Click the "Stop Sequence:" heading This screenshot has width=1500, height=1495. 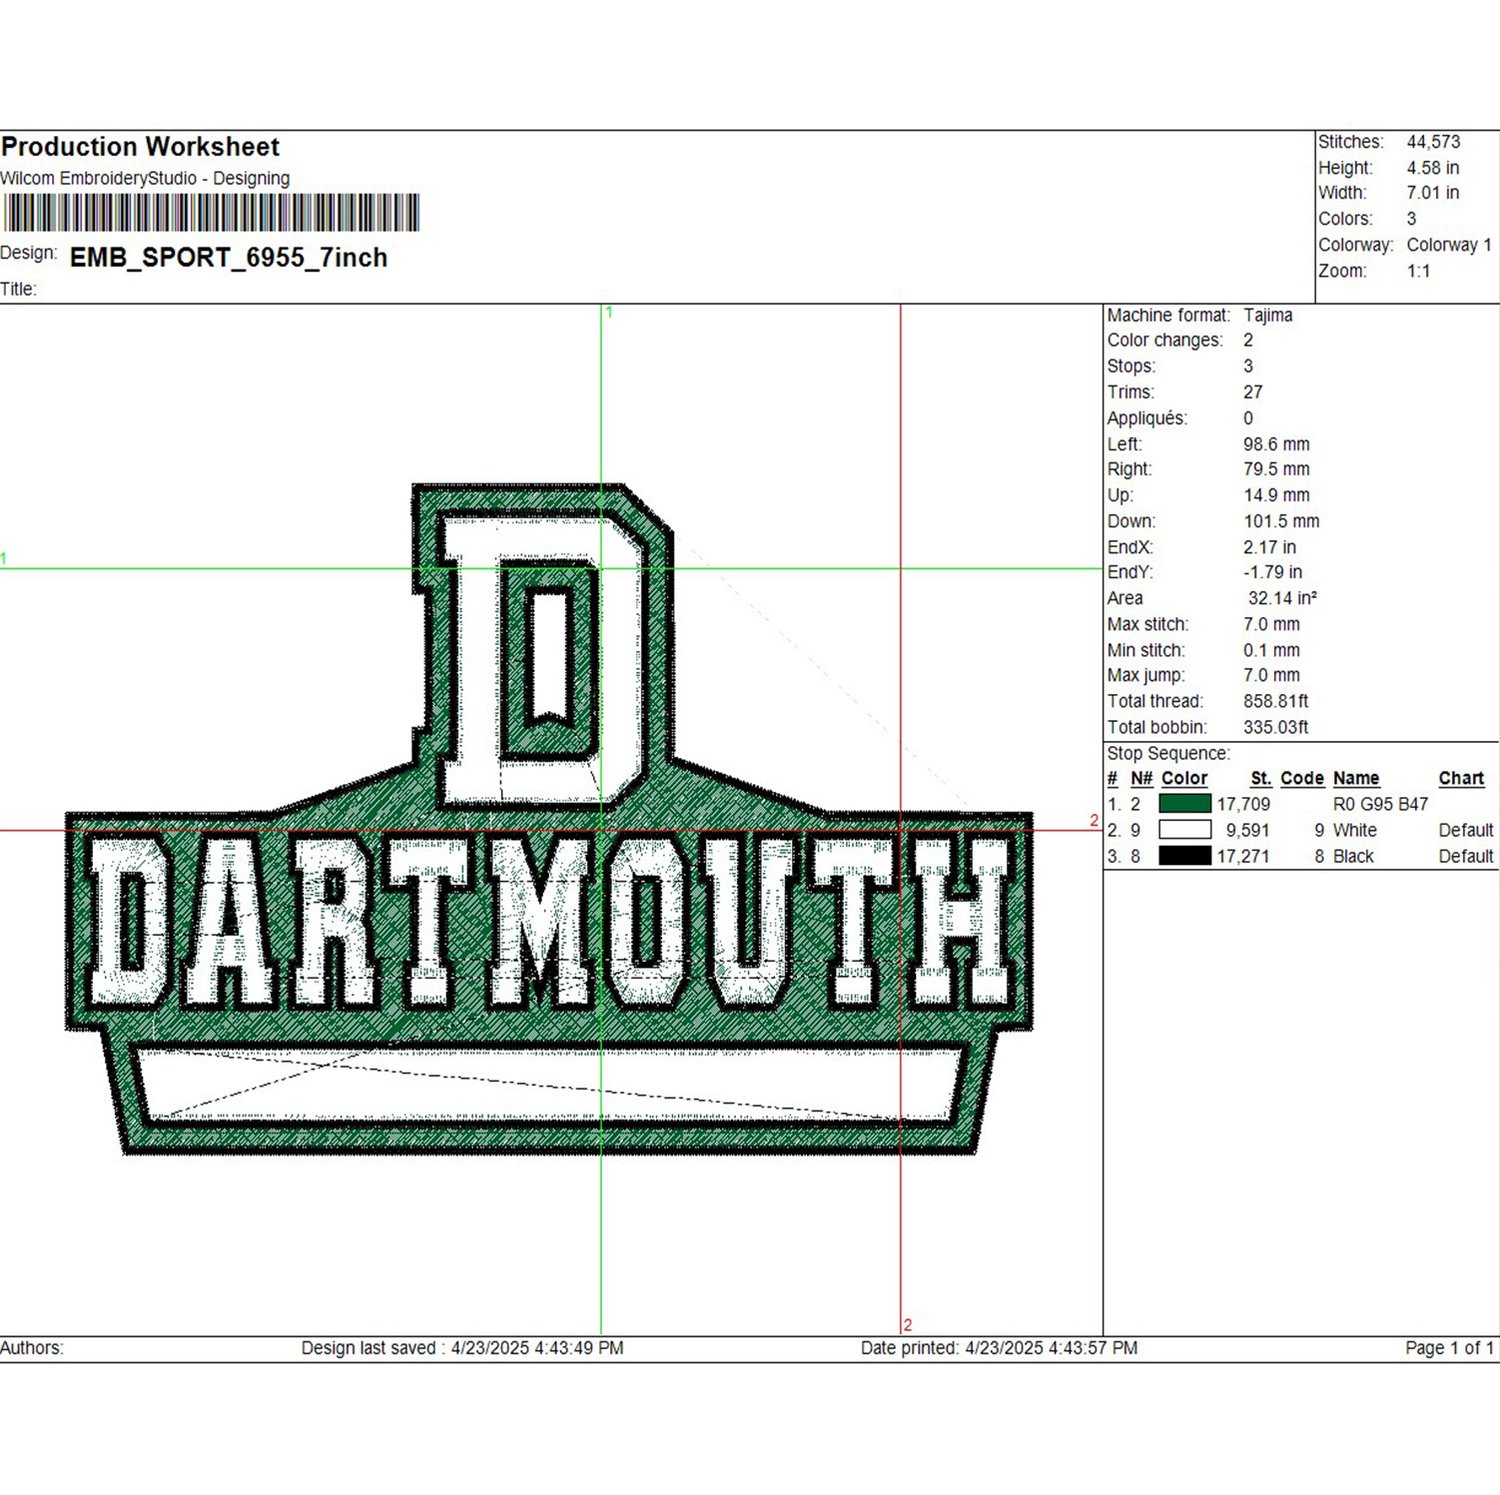click(1168, 753)
